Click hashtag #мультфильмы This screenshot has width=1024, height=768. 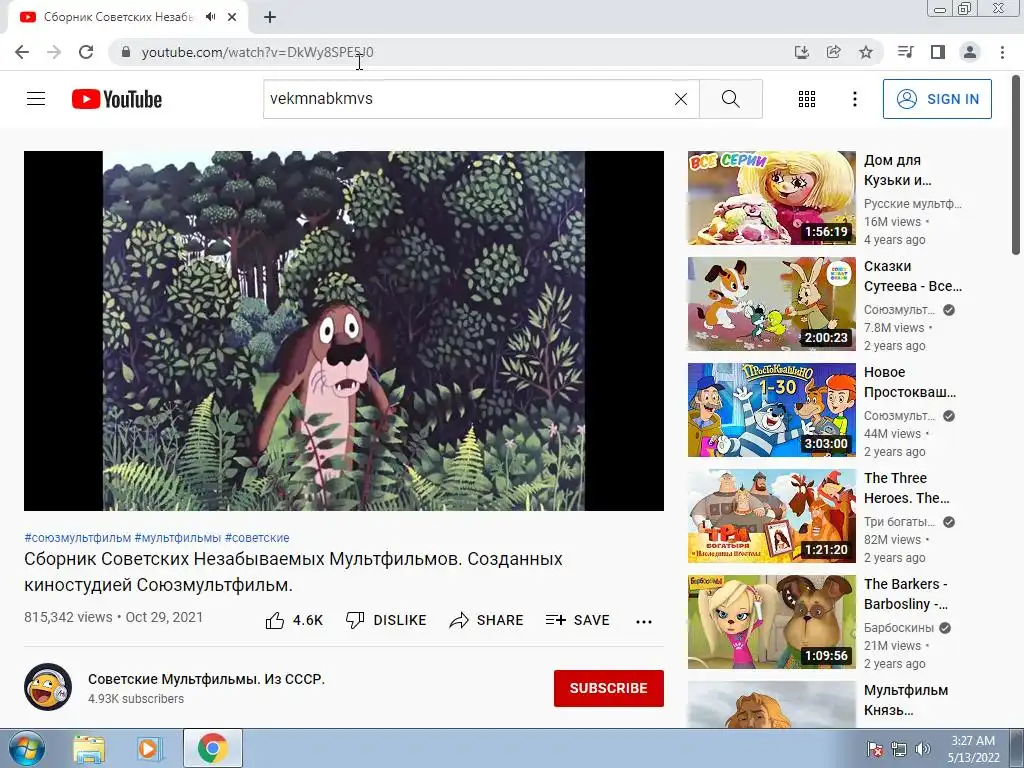point(178,538)
